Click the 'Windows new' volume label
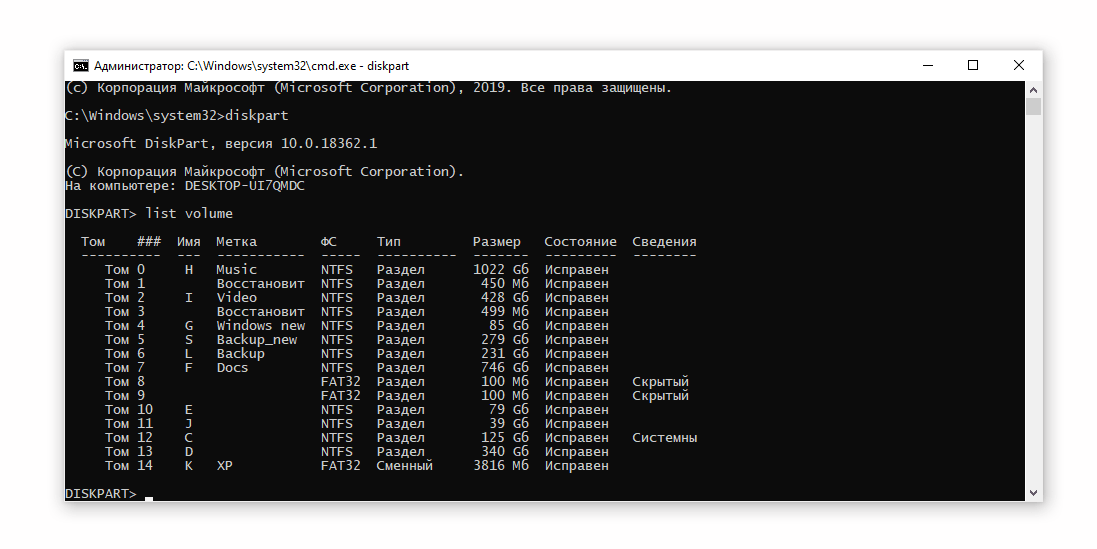This screenshot has height=549, width=1097. (261, 325)
